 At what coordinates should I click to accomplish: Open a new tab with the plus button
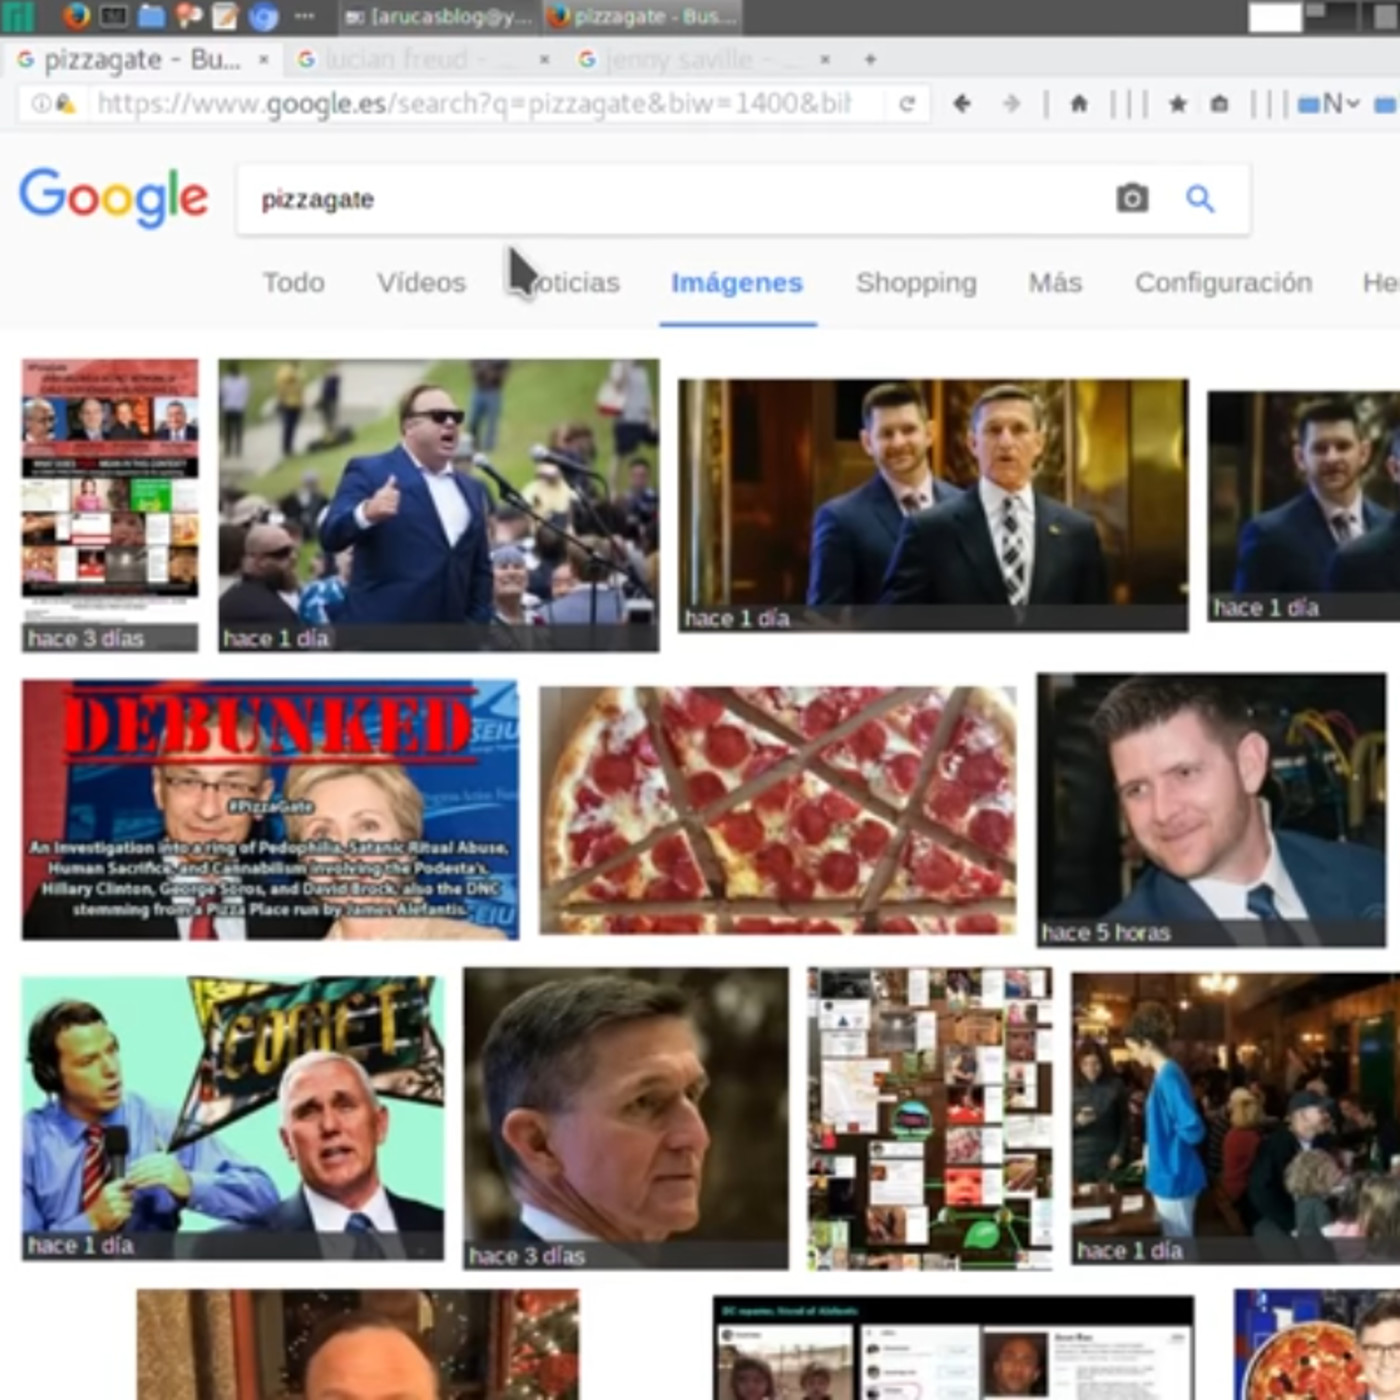click(870, 60)
